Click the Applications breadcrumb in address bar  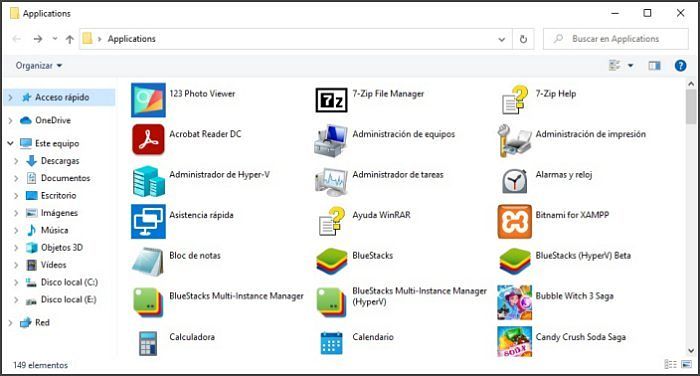click(x=132, y=39)
